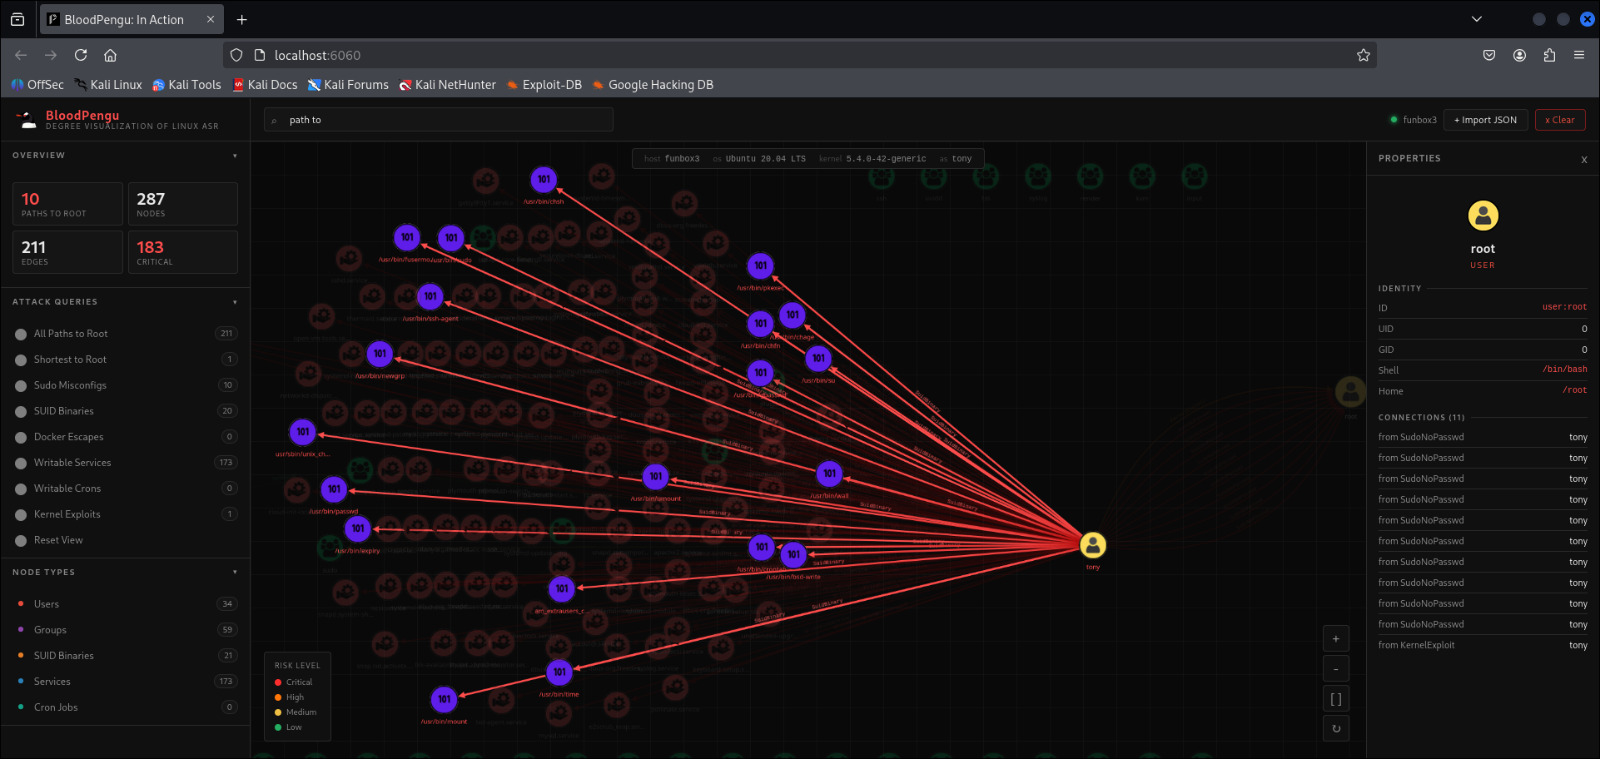Click the Paths to Root stat card
Screen dimensions: 1600x759
coord(67,204)
